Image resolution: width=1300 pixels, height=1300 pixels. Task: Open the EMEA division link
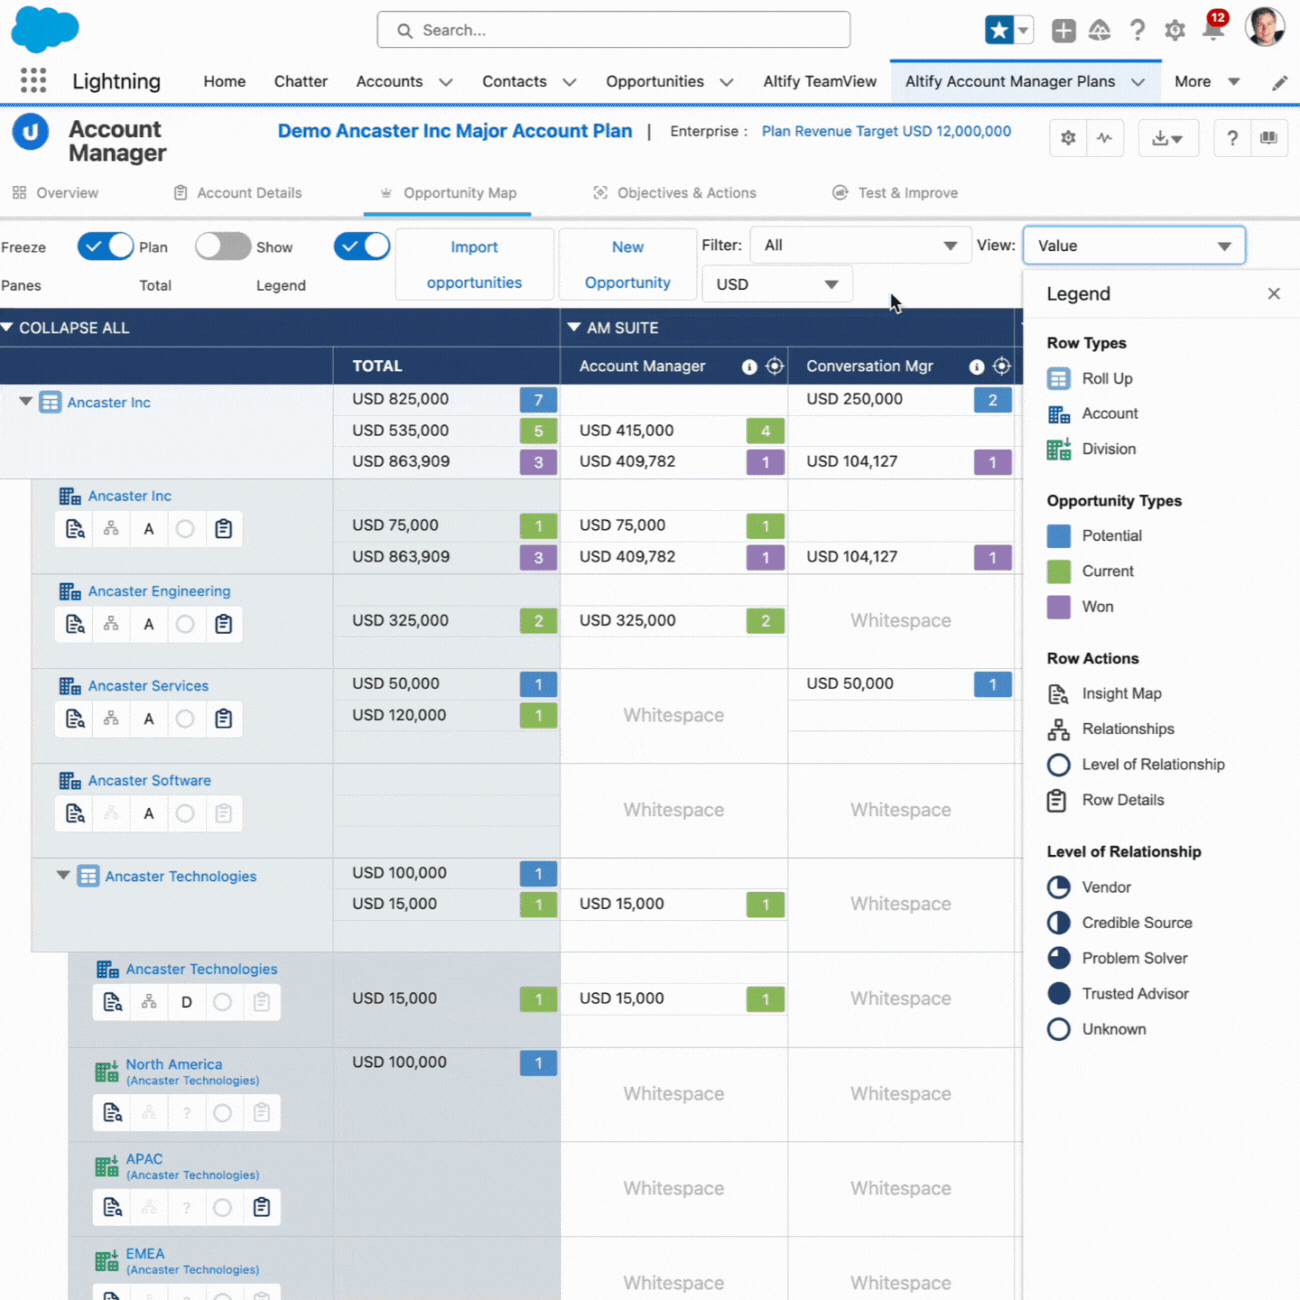(145, 1253)
